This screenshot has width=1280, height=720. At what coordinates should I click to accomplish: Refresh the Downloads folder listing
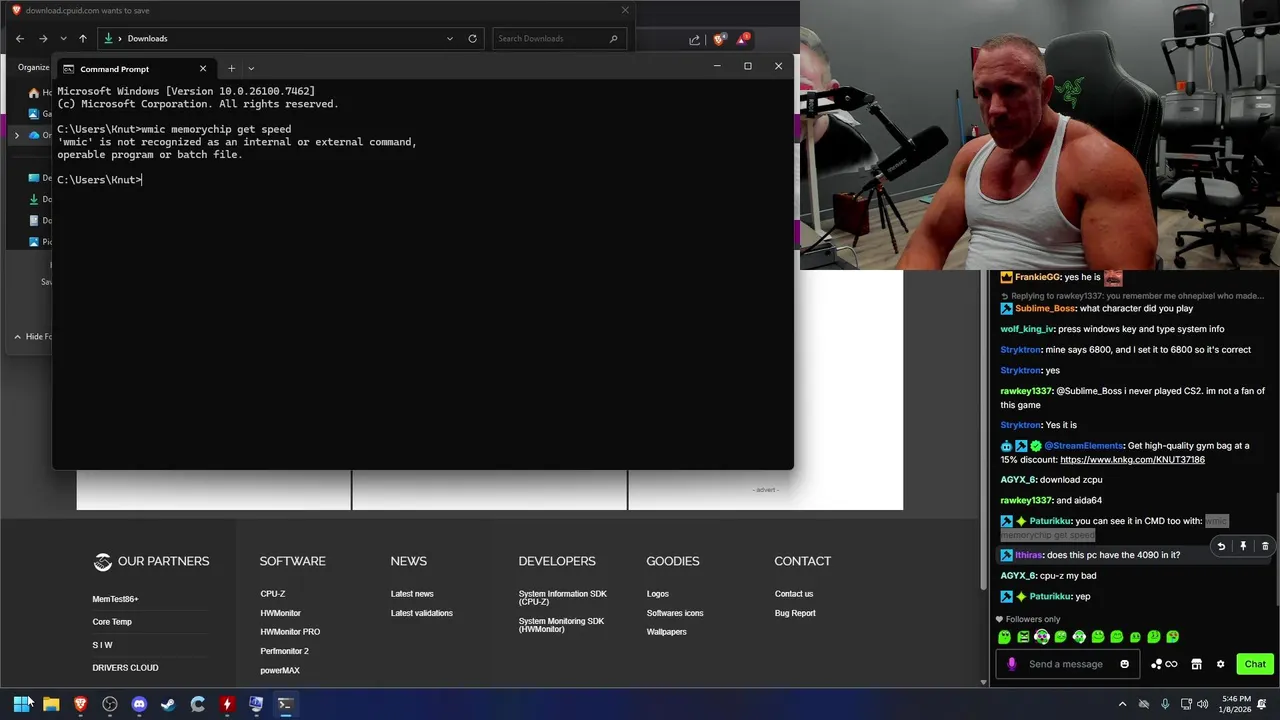pyautogui.click(x=472, y=38)
